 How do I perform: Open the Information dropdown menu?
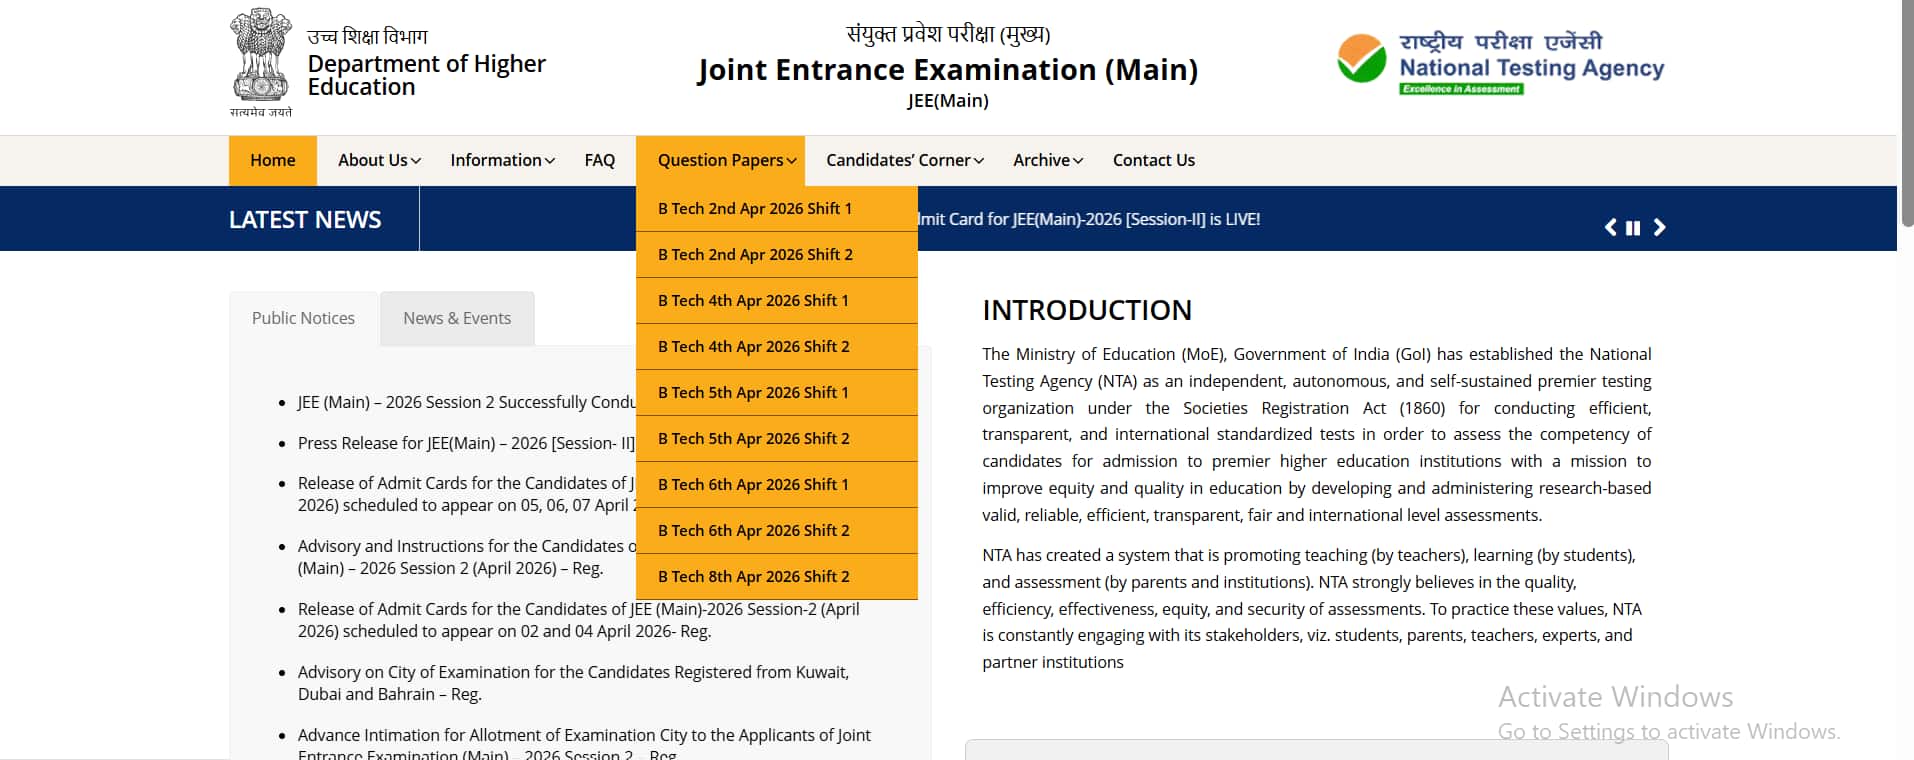[502, 160]
